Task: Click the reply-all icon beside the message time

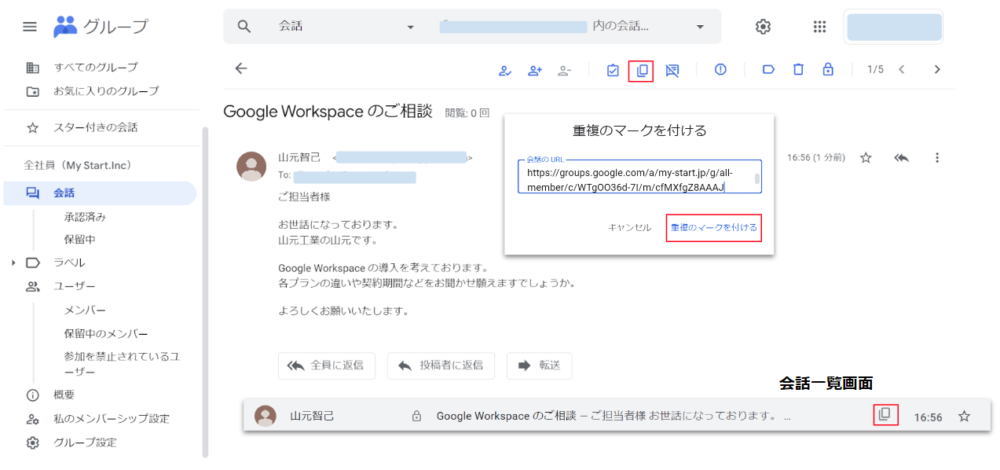Action: click(901, 158)
